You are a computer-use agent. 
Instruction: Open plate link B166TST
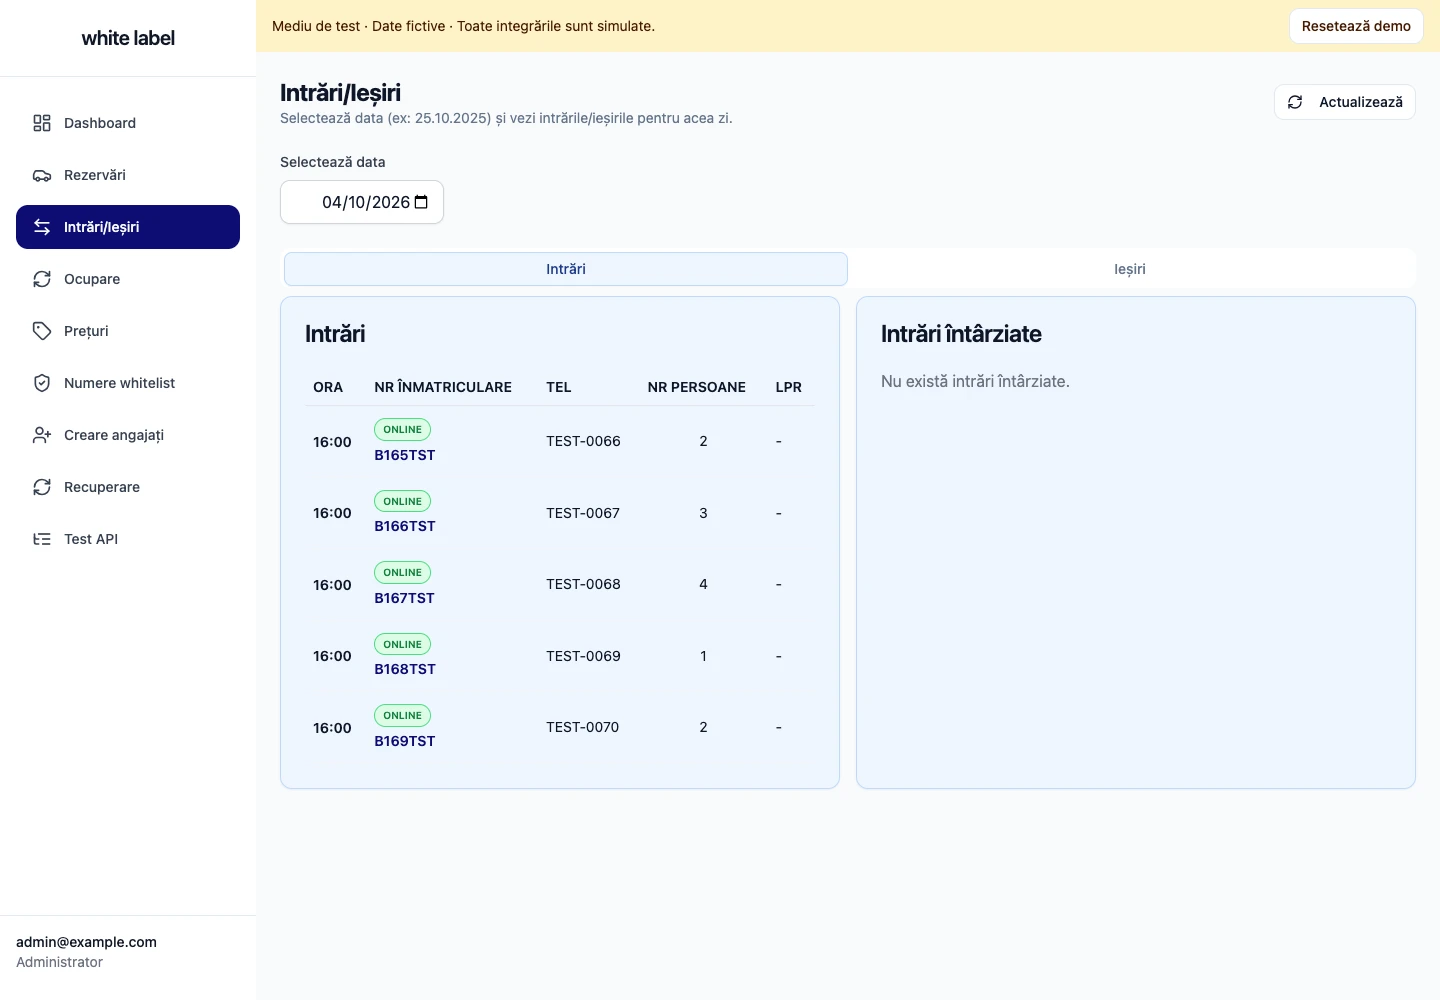pyautogui.click(x=405, y=526)
